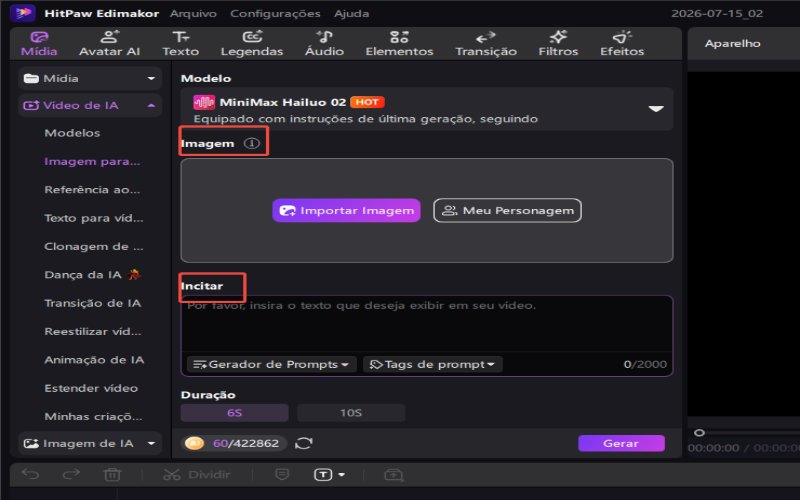Open the Ajuda menu
Screen dimensions: 800x500
pyautogui.click(x=352, y=13)
